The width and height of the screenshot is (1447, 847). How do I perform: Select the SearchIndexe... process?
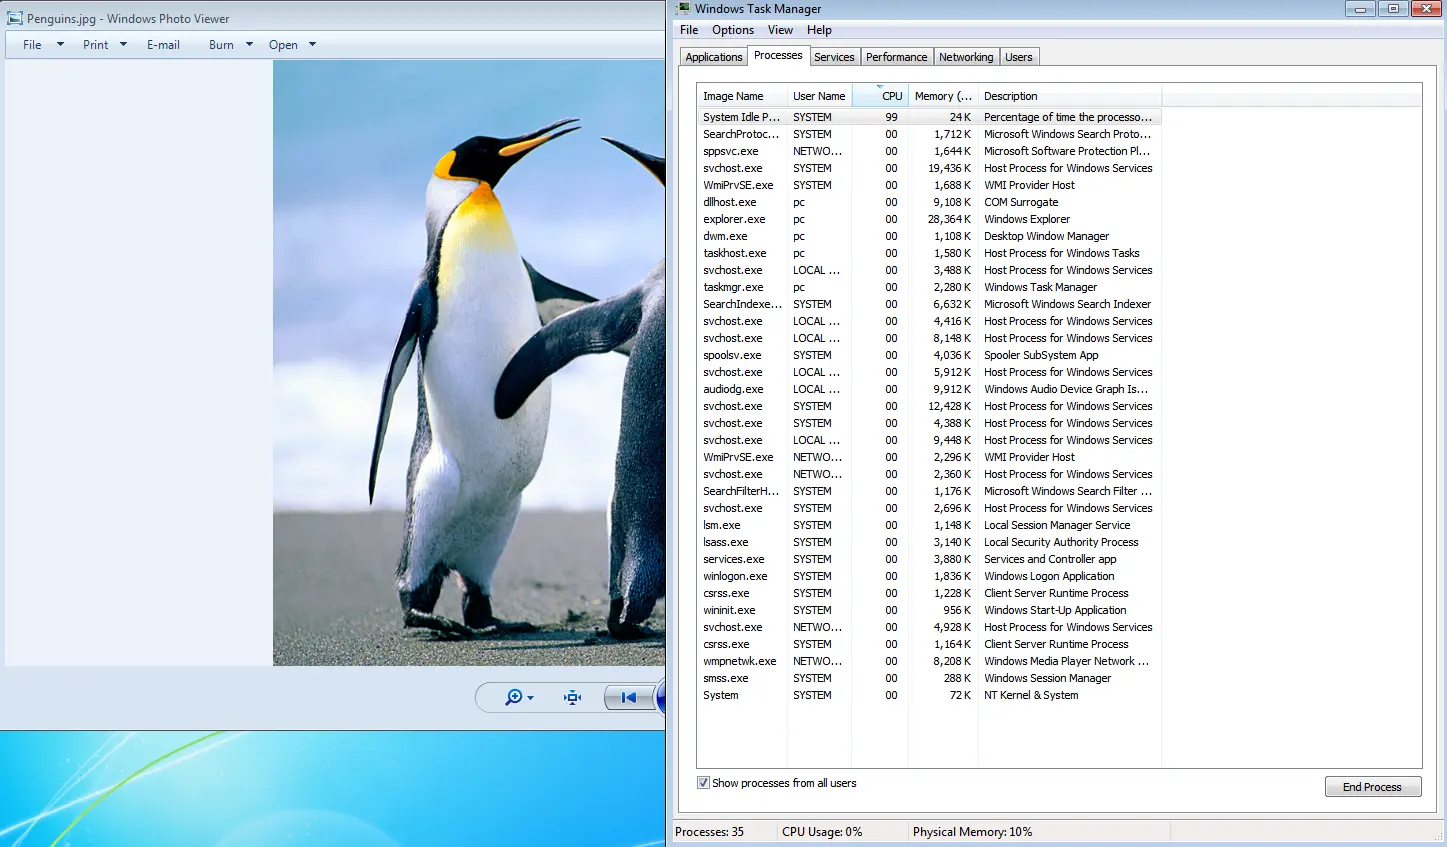tap(929, 304)
